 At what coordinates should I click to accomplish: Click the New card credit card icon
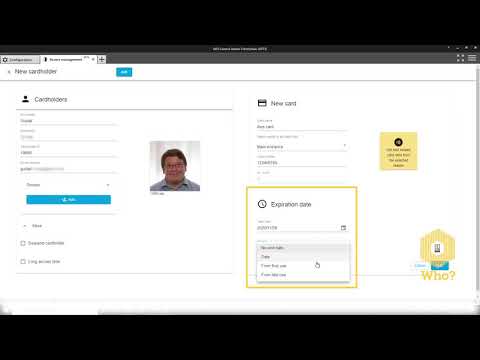click(x=262, y=103)
